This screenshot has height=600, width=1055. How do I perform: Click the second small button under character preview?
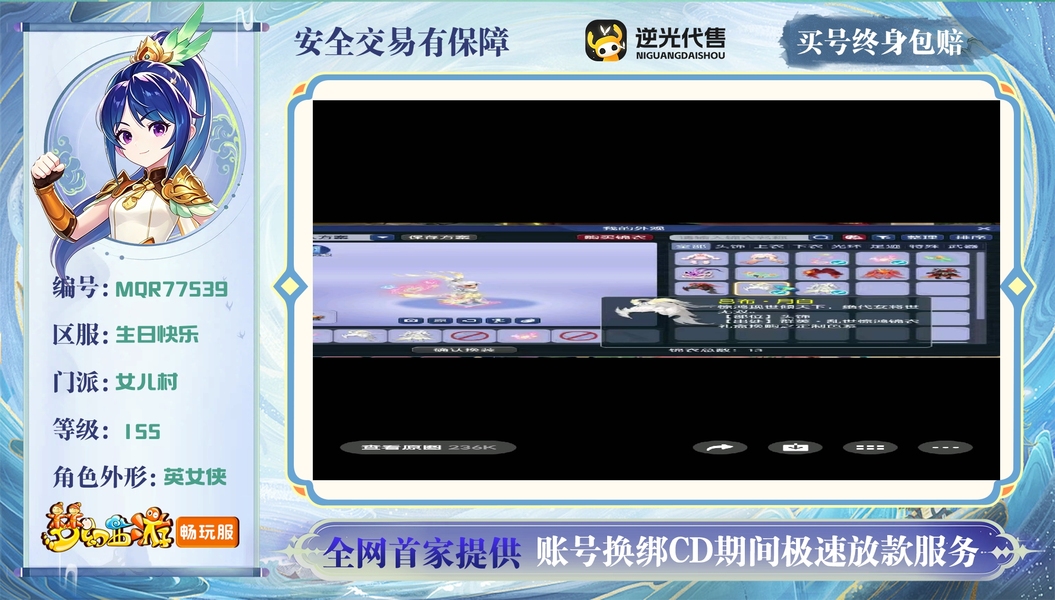440,321
